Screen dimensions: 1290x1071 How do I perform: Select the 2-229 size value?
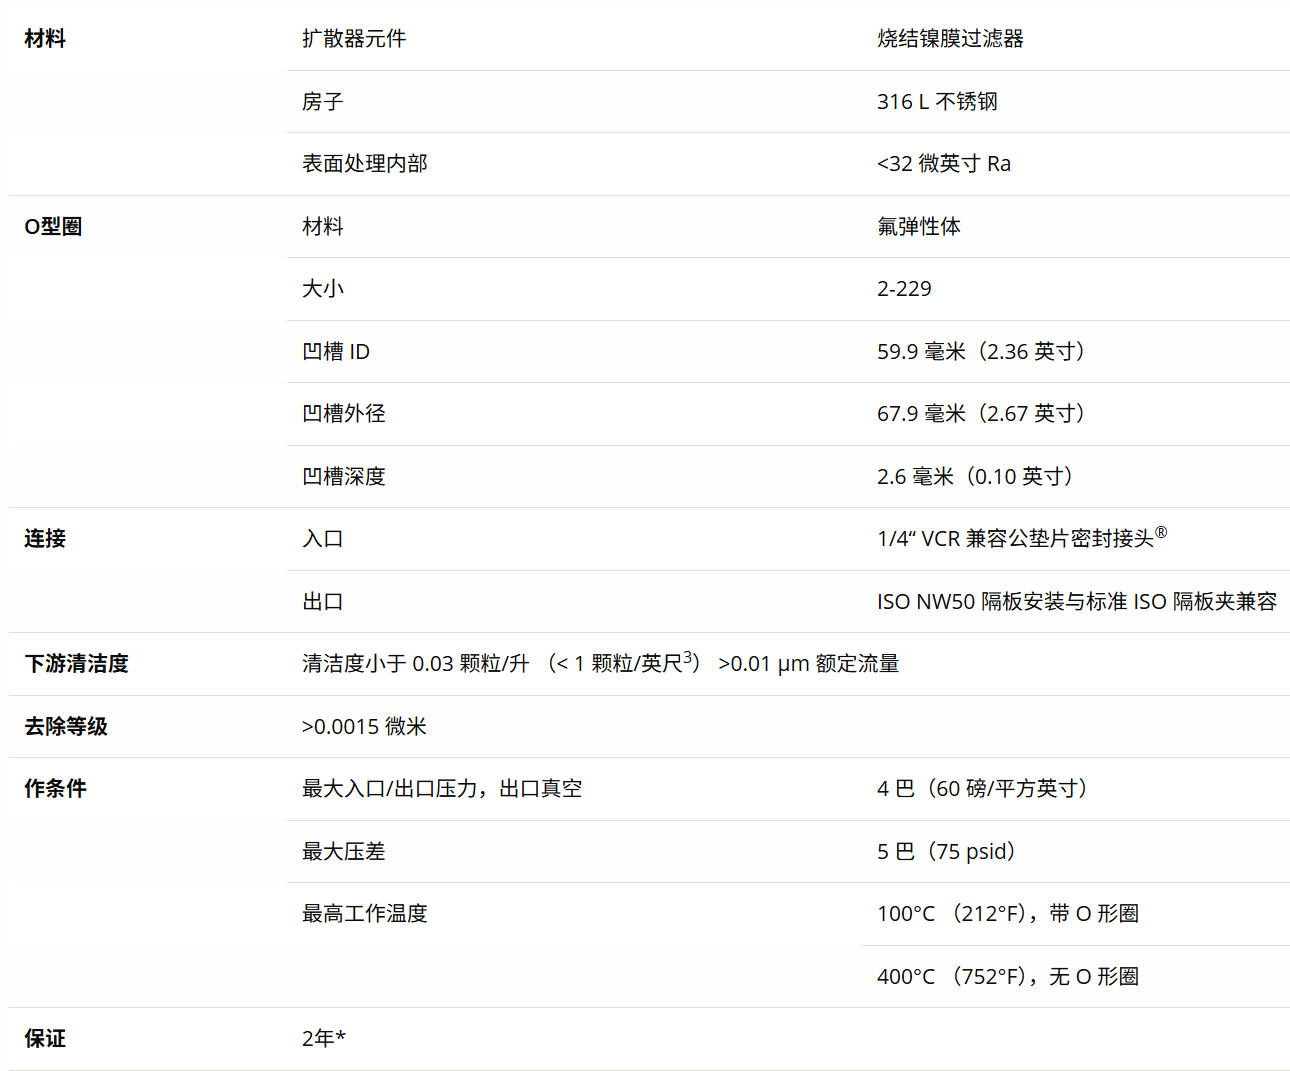(x=904, y=289)
